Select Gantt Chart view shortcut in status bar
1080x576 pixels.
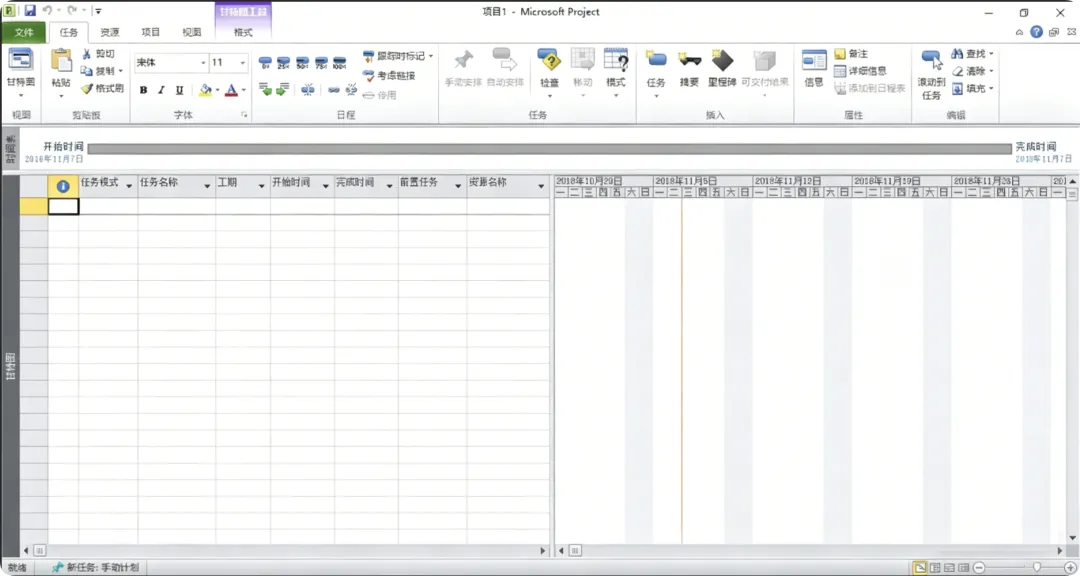tap(920, 568)
